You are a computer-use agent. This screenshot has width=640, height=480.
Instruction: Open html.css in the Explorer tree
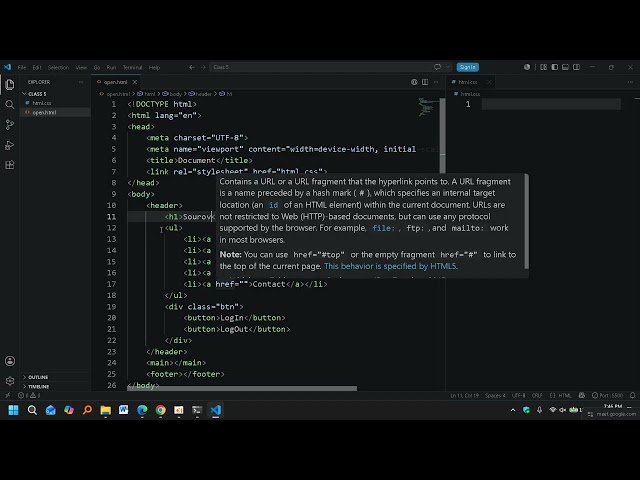[56, 103]
